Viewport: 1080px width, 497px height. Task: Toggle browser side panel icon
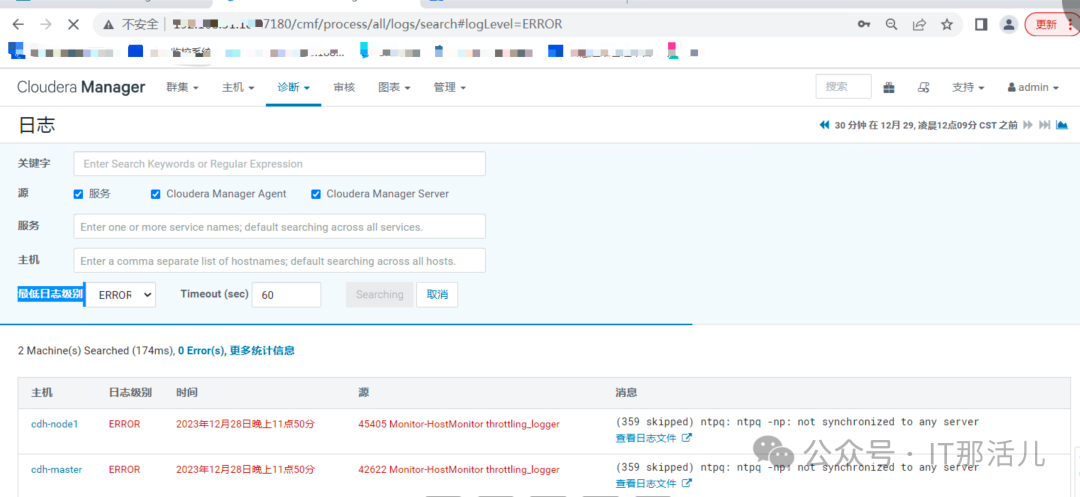coord(981,25)
